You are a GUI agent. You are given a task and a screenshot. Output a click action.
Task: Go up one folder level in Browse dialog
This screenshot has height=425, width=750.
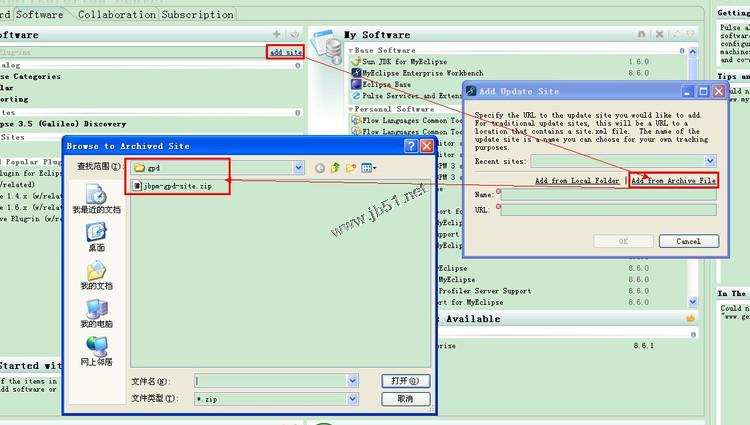pos(335,168)
